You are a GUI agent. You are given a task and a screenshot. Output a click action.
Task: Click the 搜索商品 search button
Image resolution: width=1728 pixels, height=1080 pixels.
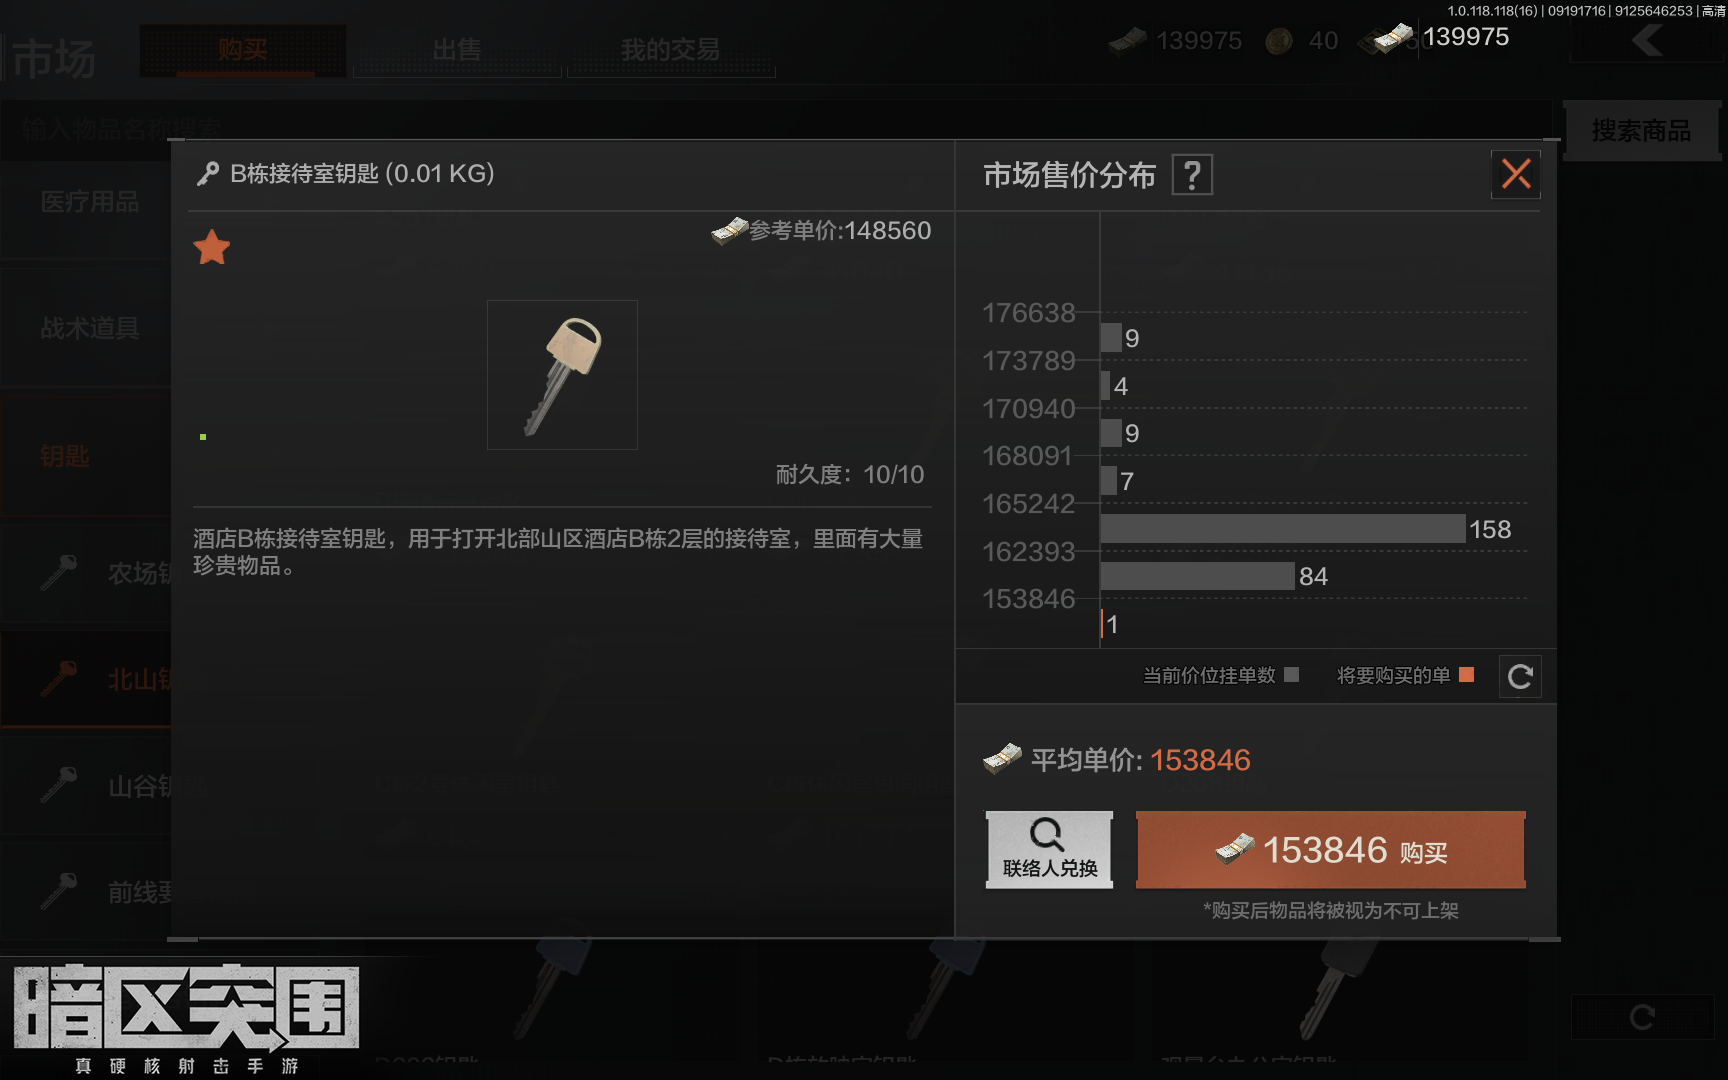(x=1641, y=130)
